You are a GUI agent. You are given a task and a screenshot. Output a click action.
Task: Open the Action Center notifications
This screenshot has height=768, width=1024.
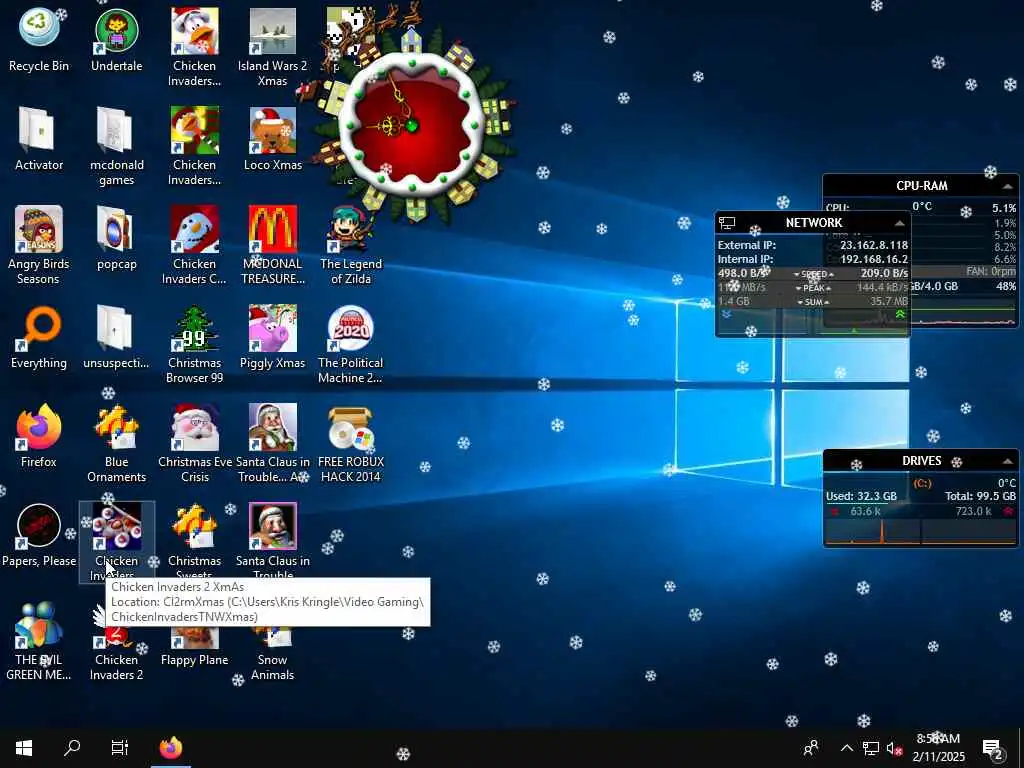coord(993,748)
